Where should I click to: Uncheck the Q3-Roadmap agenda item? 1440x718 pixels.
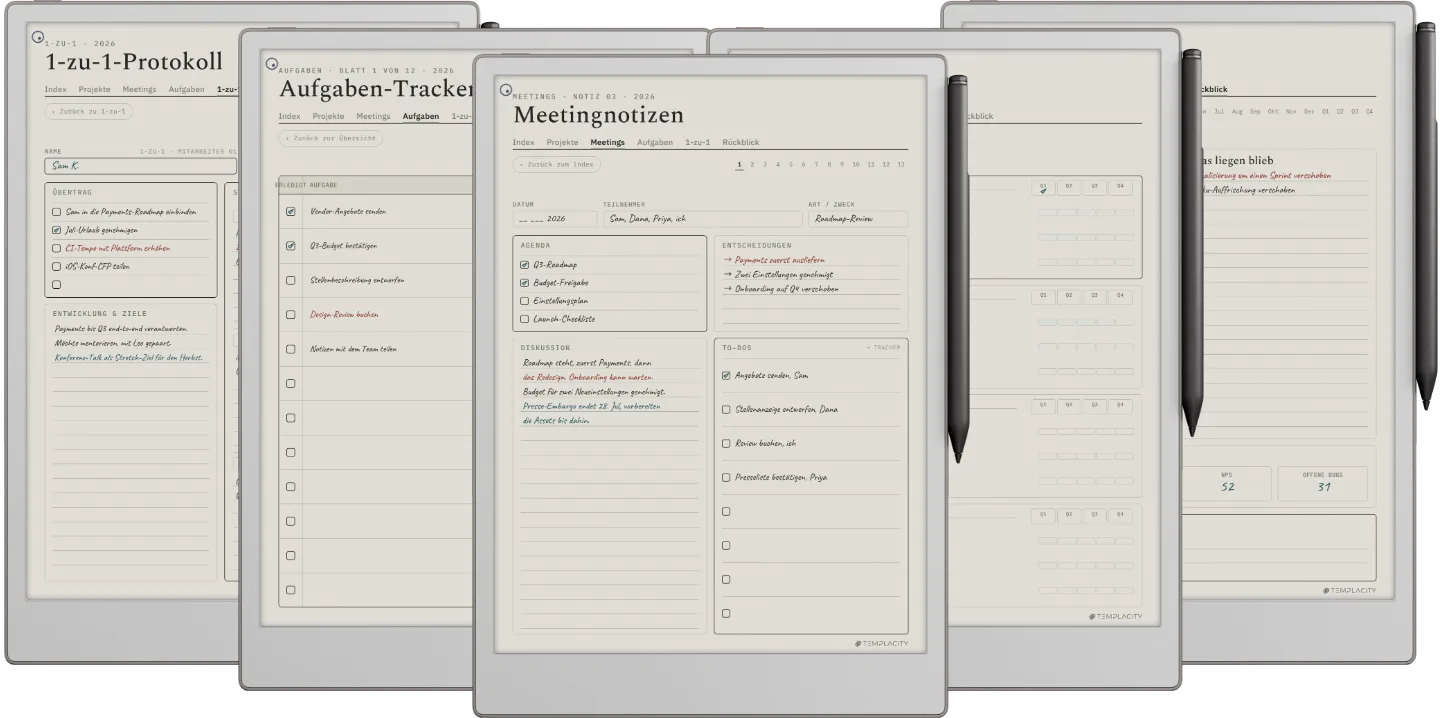[524, 265]
